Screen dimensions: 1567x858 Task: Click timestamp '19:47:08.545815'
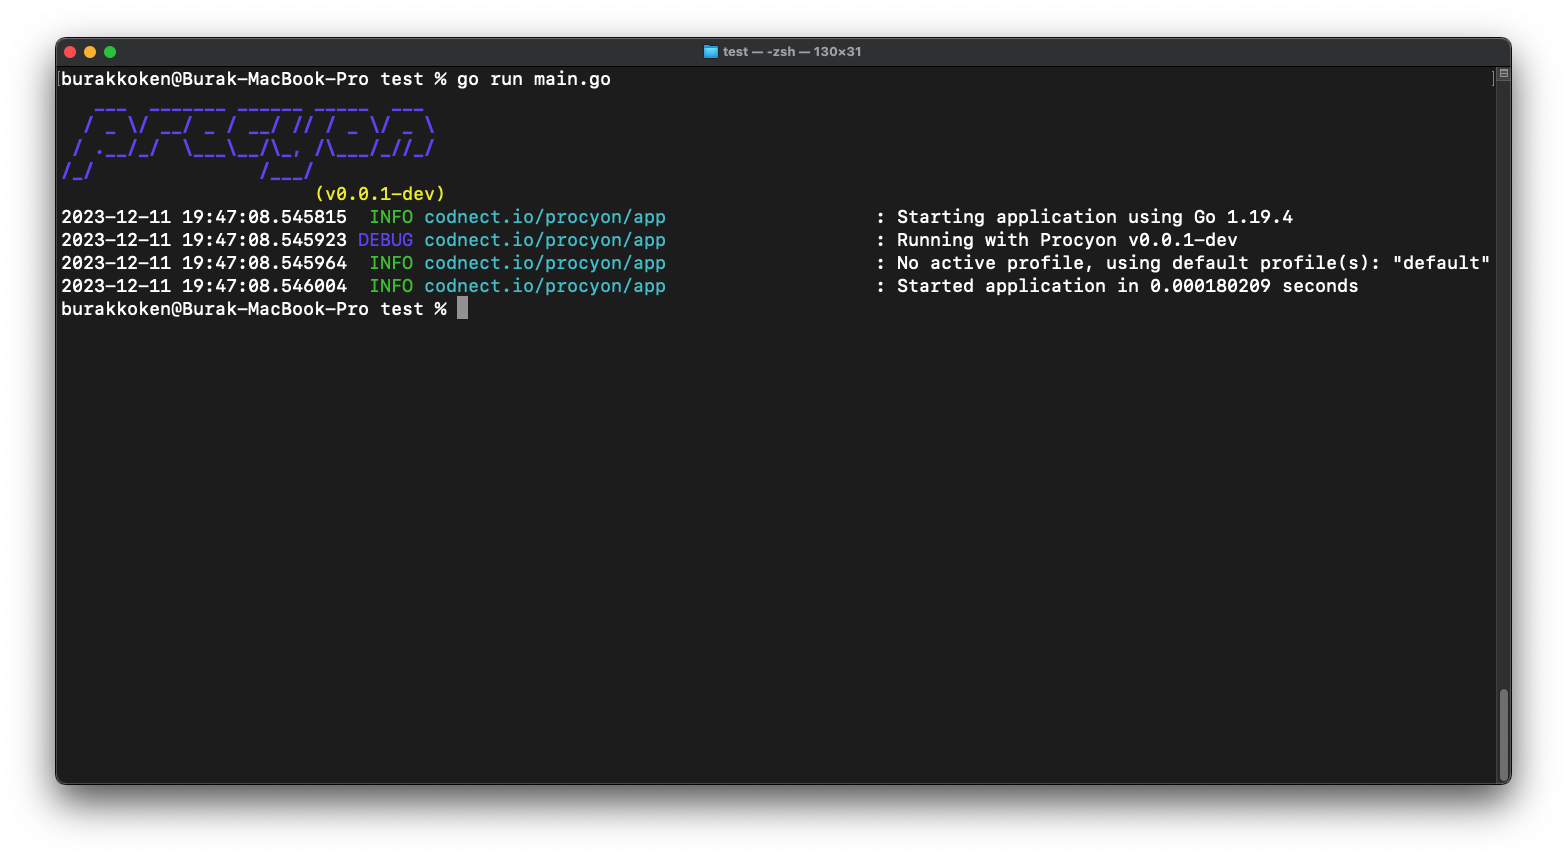click(x=264, y=217)
